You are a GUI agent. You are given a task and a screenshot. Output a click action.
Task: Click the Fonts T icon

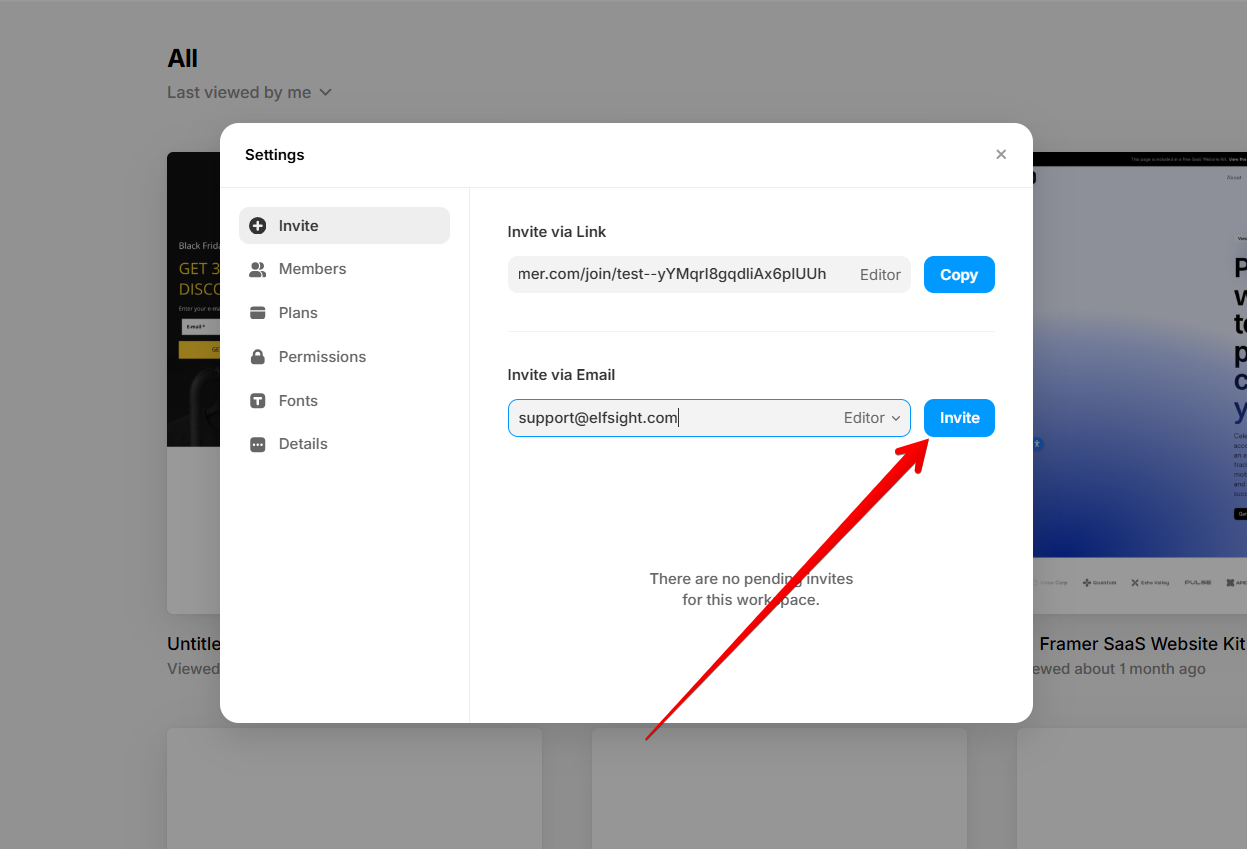pos(258,401)
